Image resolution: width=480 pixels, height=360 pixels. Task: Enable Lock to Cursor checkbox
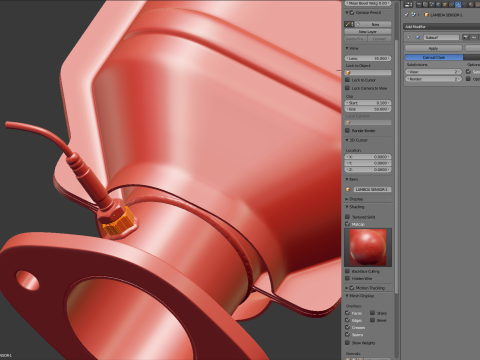[347, 80]
